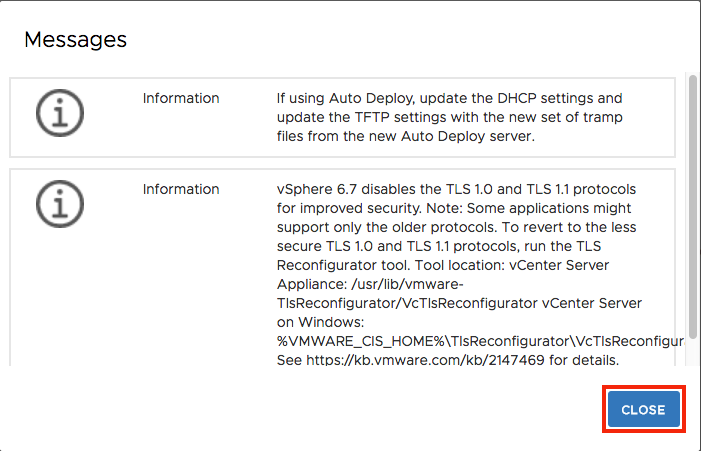Image resolution: width=701 pixels, height=451 pixels.
Task: Click the TlsReconfigurator/VcTlsReconfigurator path text
Action: pos(407,303)
